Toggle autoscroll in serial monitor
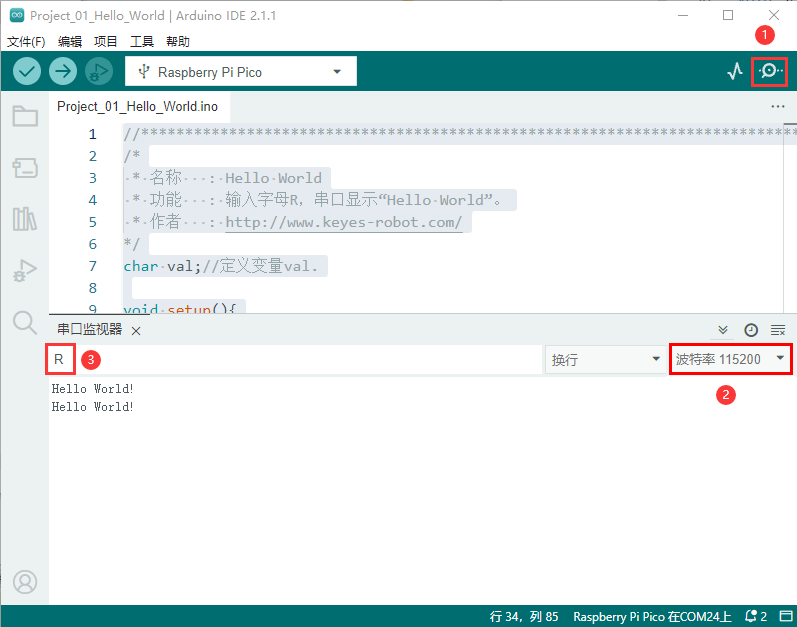Image resolution: width=797 pixels, height=627 pixels. pos(723,330)
